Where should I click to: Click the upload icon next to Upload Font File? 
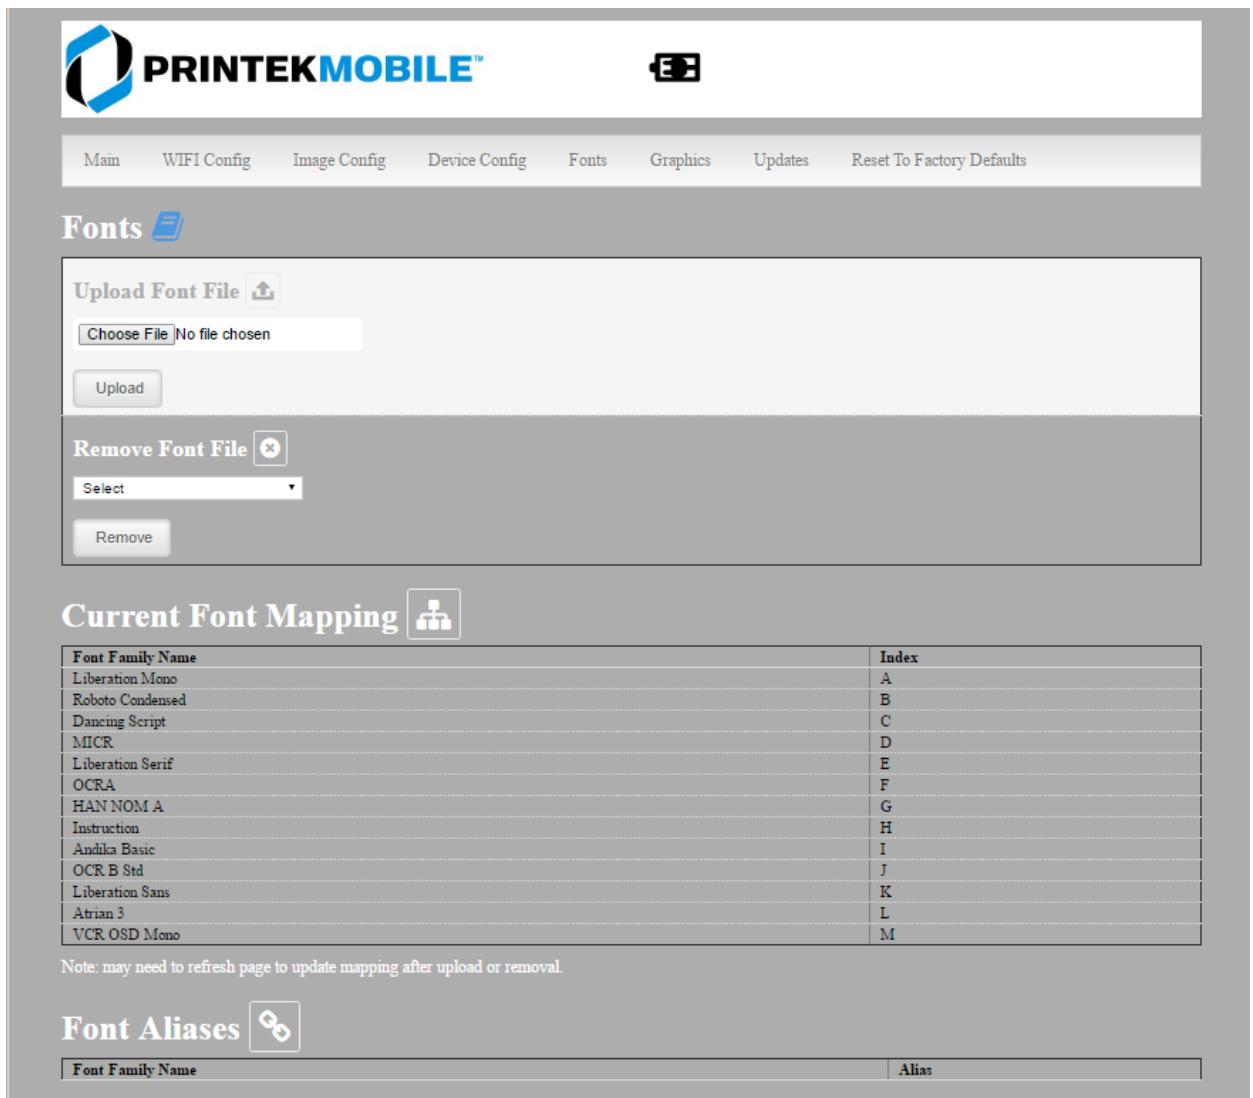point(262,291)
